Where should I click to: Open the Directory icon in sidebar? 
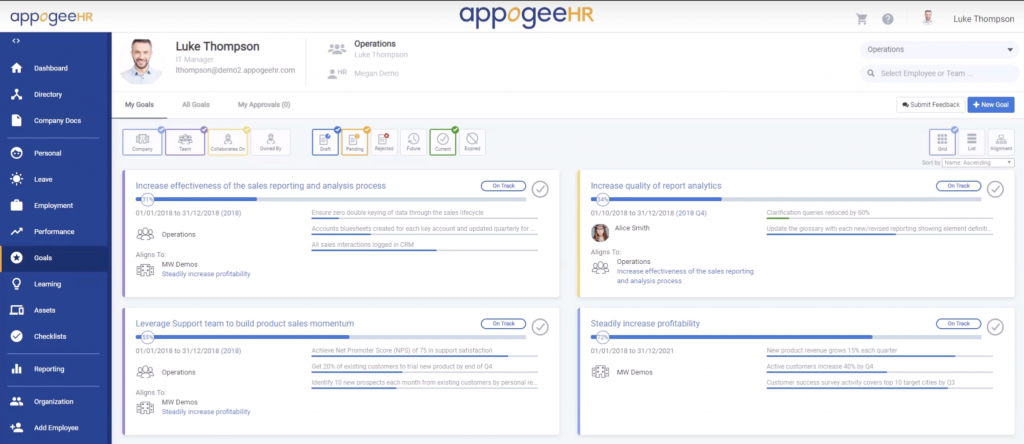click(x=16, y=94)
